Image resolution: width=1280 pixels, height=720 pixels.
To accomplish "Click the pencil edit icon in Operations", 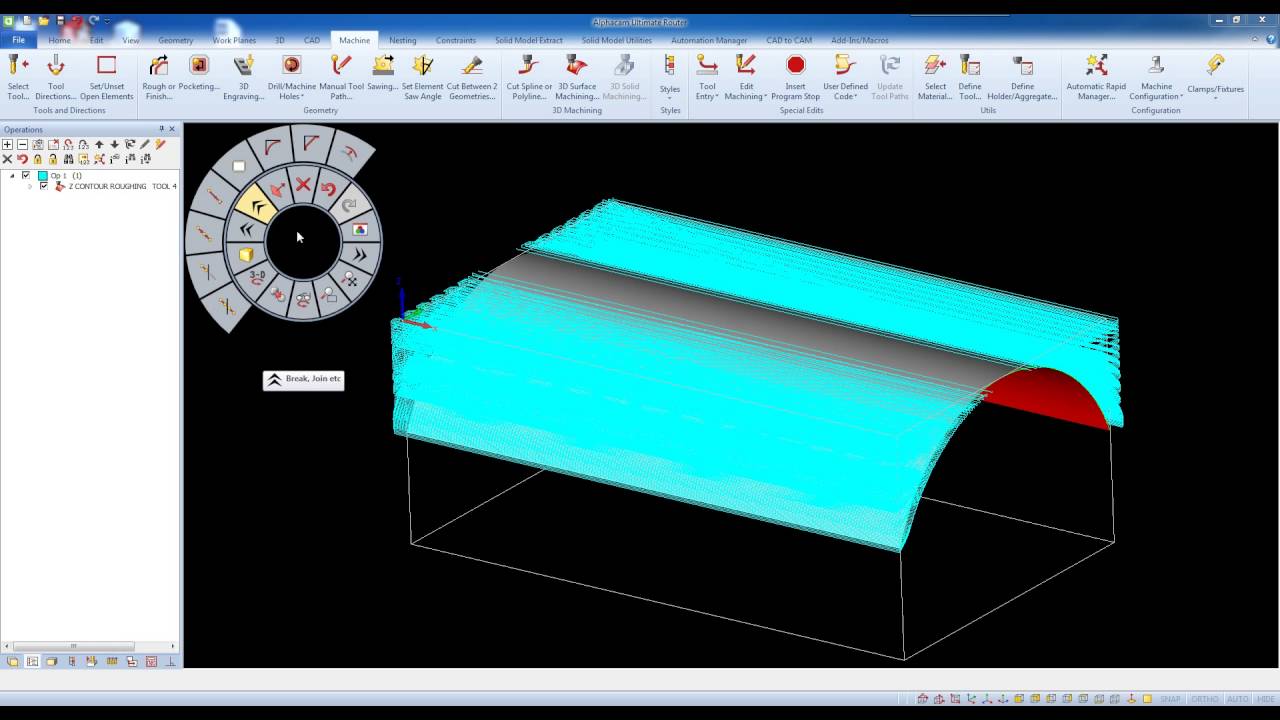I will click(145, 145).
